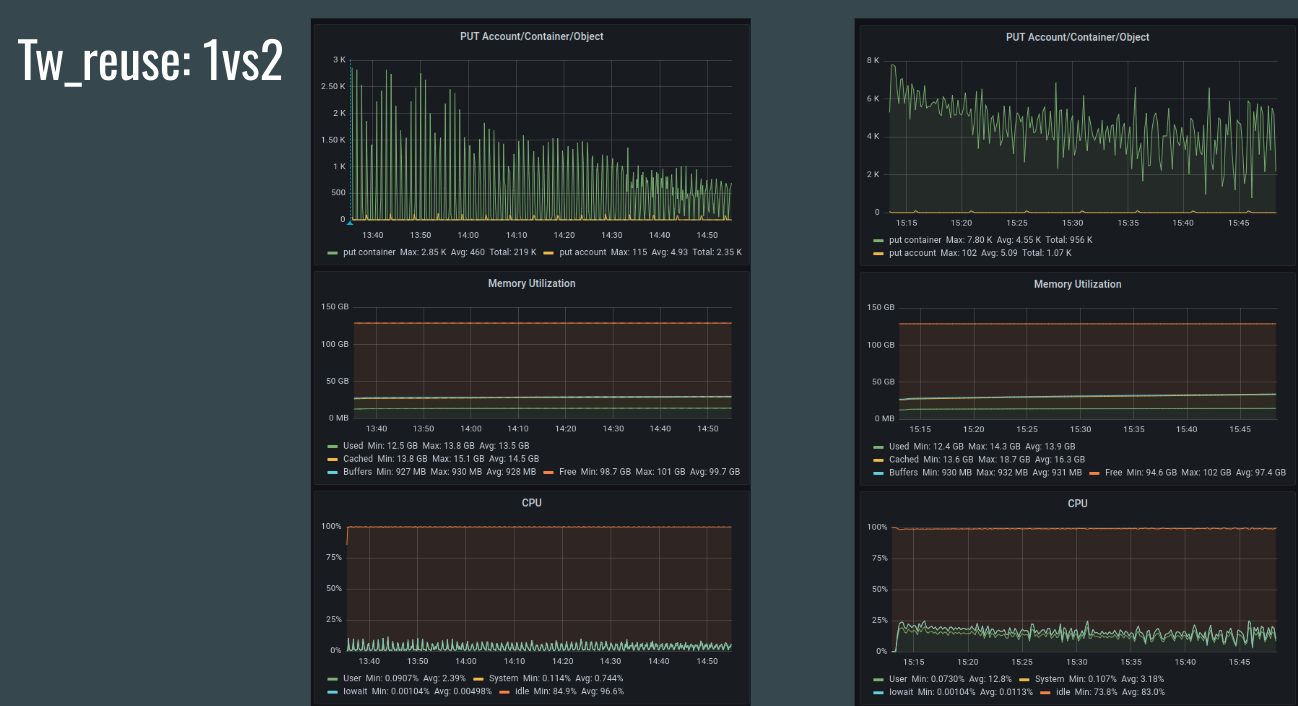Open the right Memory Utilization panel title
Image resolution: width=1298 pixels, height=706 pixels.
[1077, 284]
